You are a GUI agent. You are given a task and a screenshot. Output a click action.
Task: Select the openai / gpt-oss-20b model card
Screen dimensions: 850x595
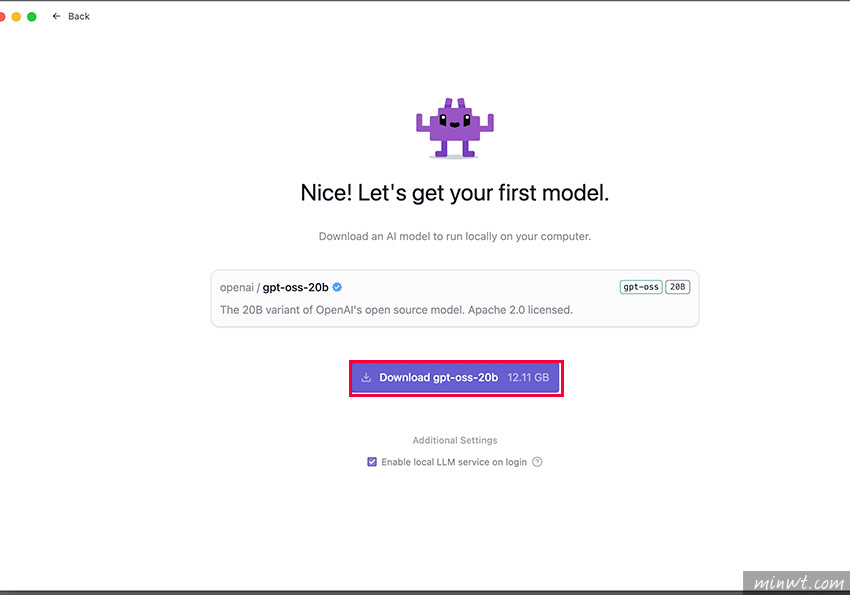pos(455,299)
